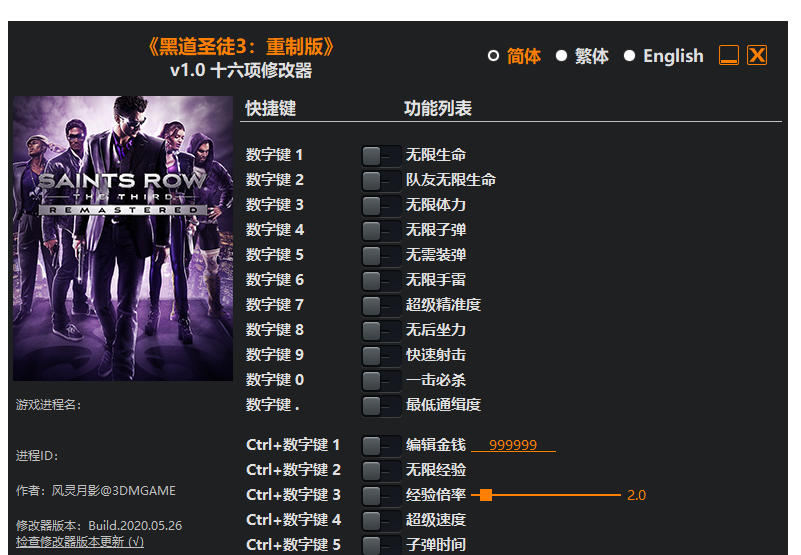
Task: Click hotkey label Ctrl+数字键 4
Action: click(293, 520)
